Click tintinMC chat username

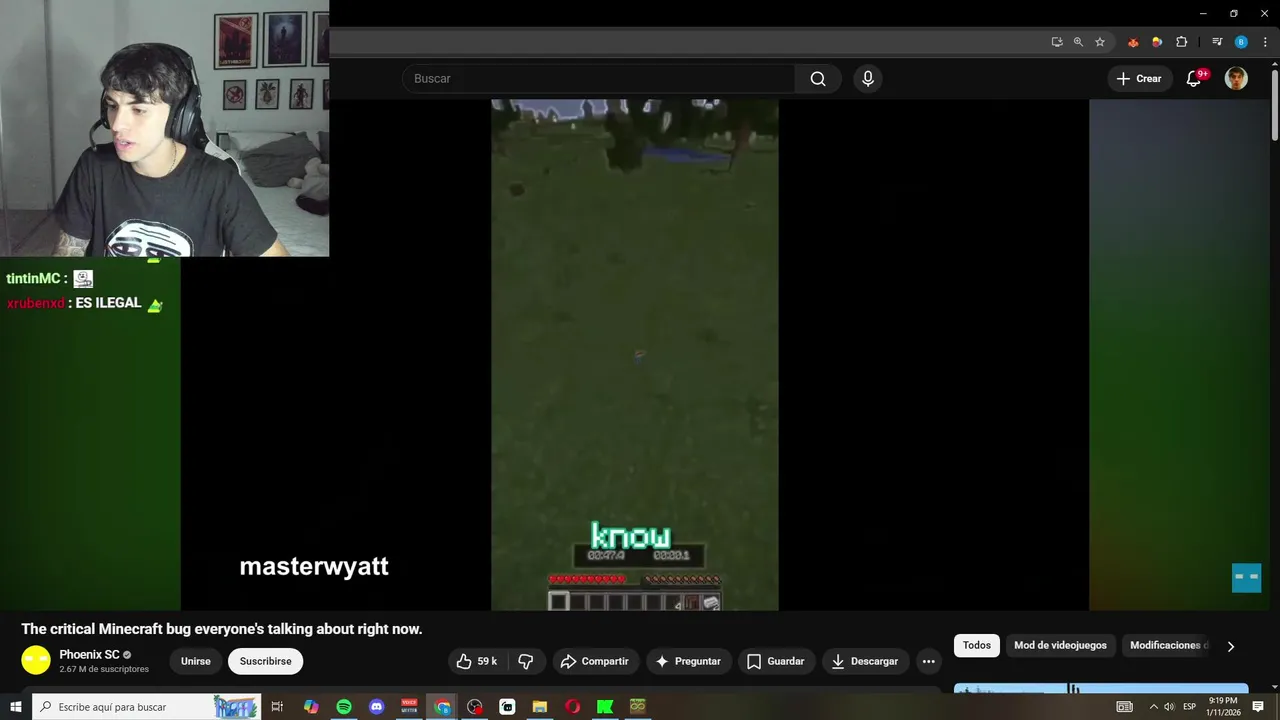click(34, 279)
